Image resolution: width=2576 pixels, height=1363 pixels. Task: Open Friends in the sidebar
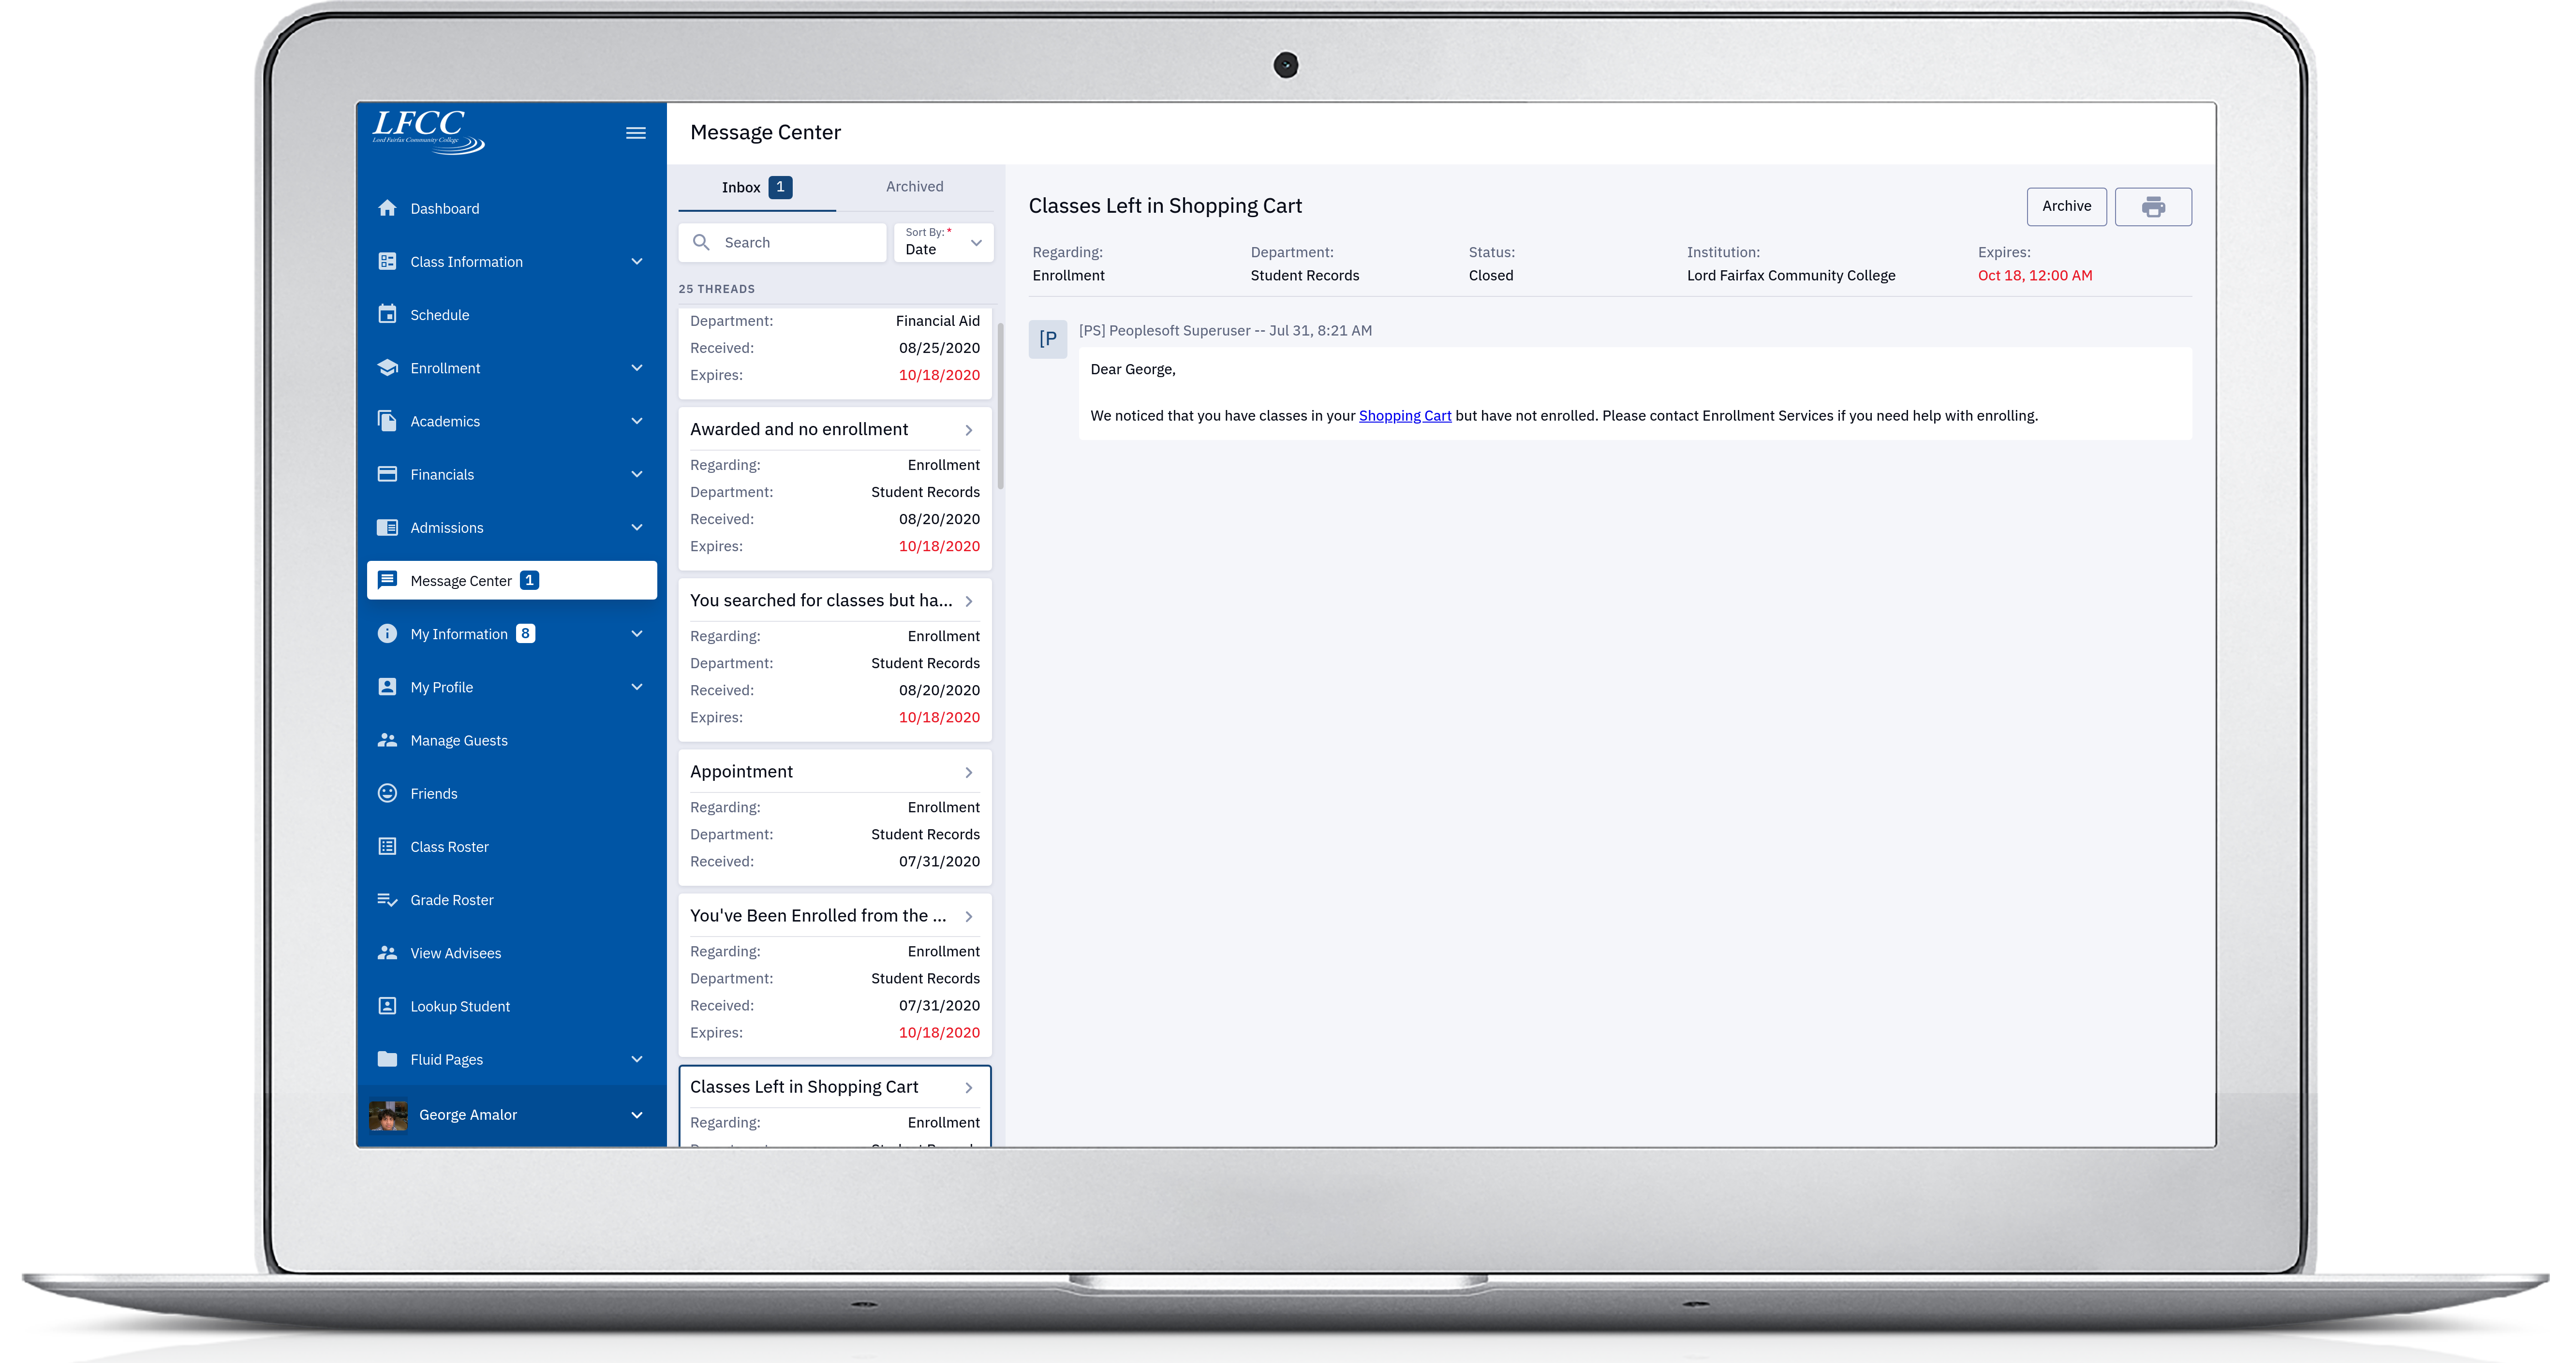click(512, 793)
